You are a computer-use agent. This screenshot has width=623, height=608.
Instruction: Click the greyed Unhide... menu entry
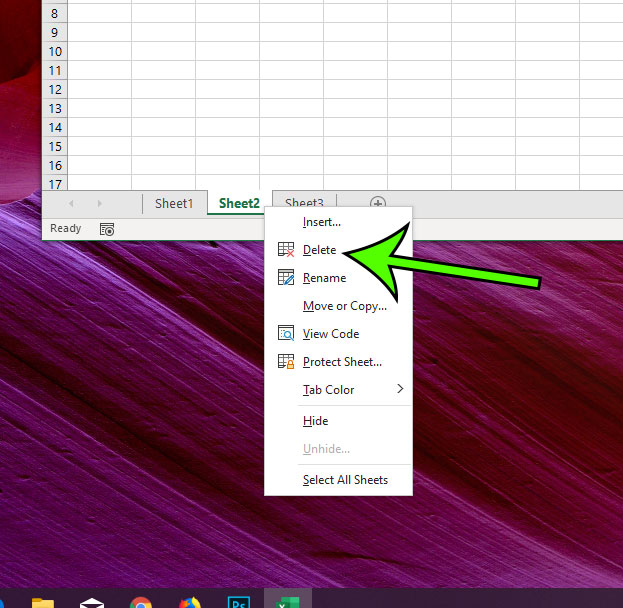click(338, 449)
